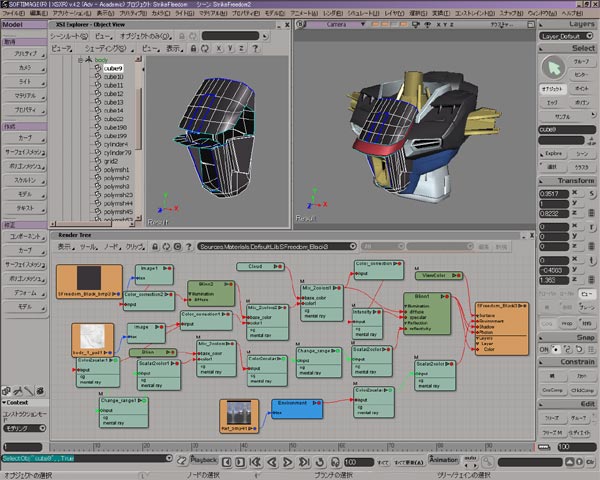Toggle grid snap icon in Snap panel
The width and height of the screenshot is (600, 480).
click(x=591, y=349)
